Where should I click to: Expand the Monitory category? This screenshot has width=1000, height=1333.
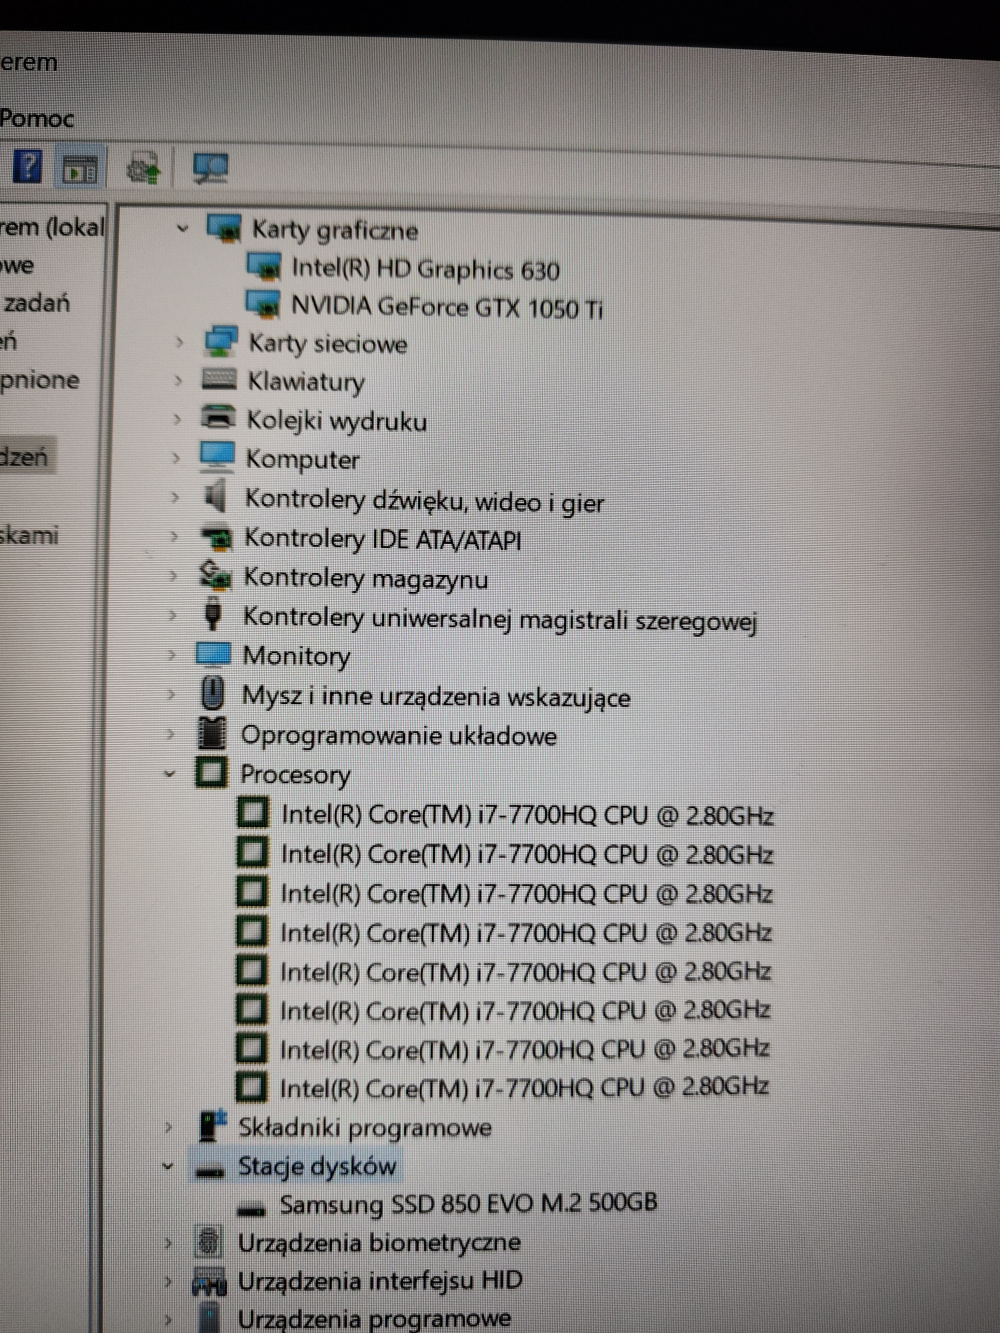tap(172, 655)
